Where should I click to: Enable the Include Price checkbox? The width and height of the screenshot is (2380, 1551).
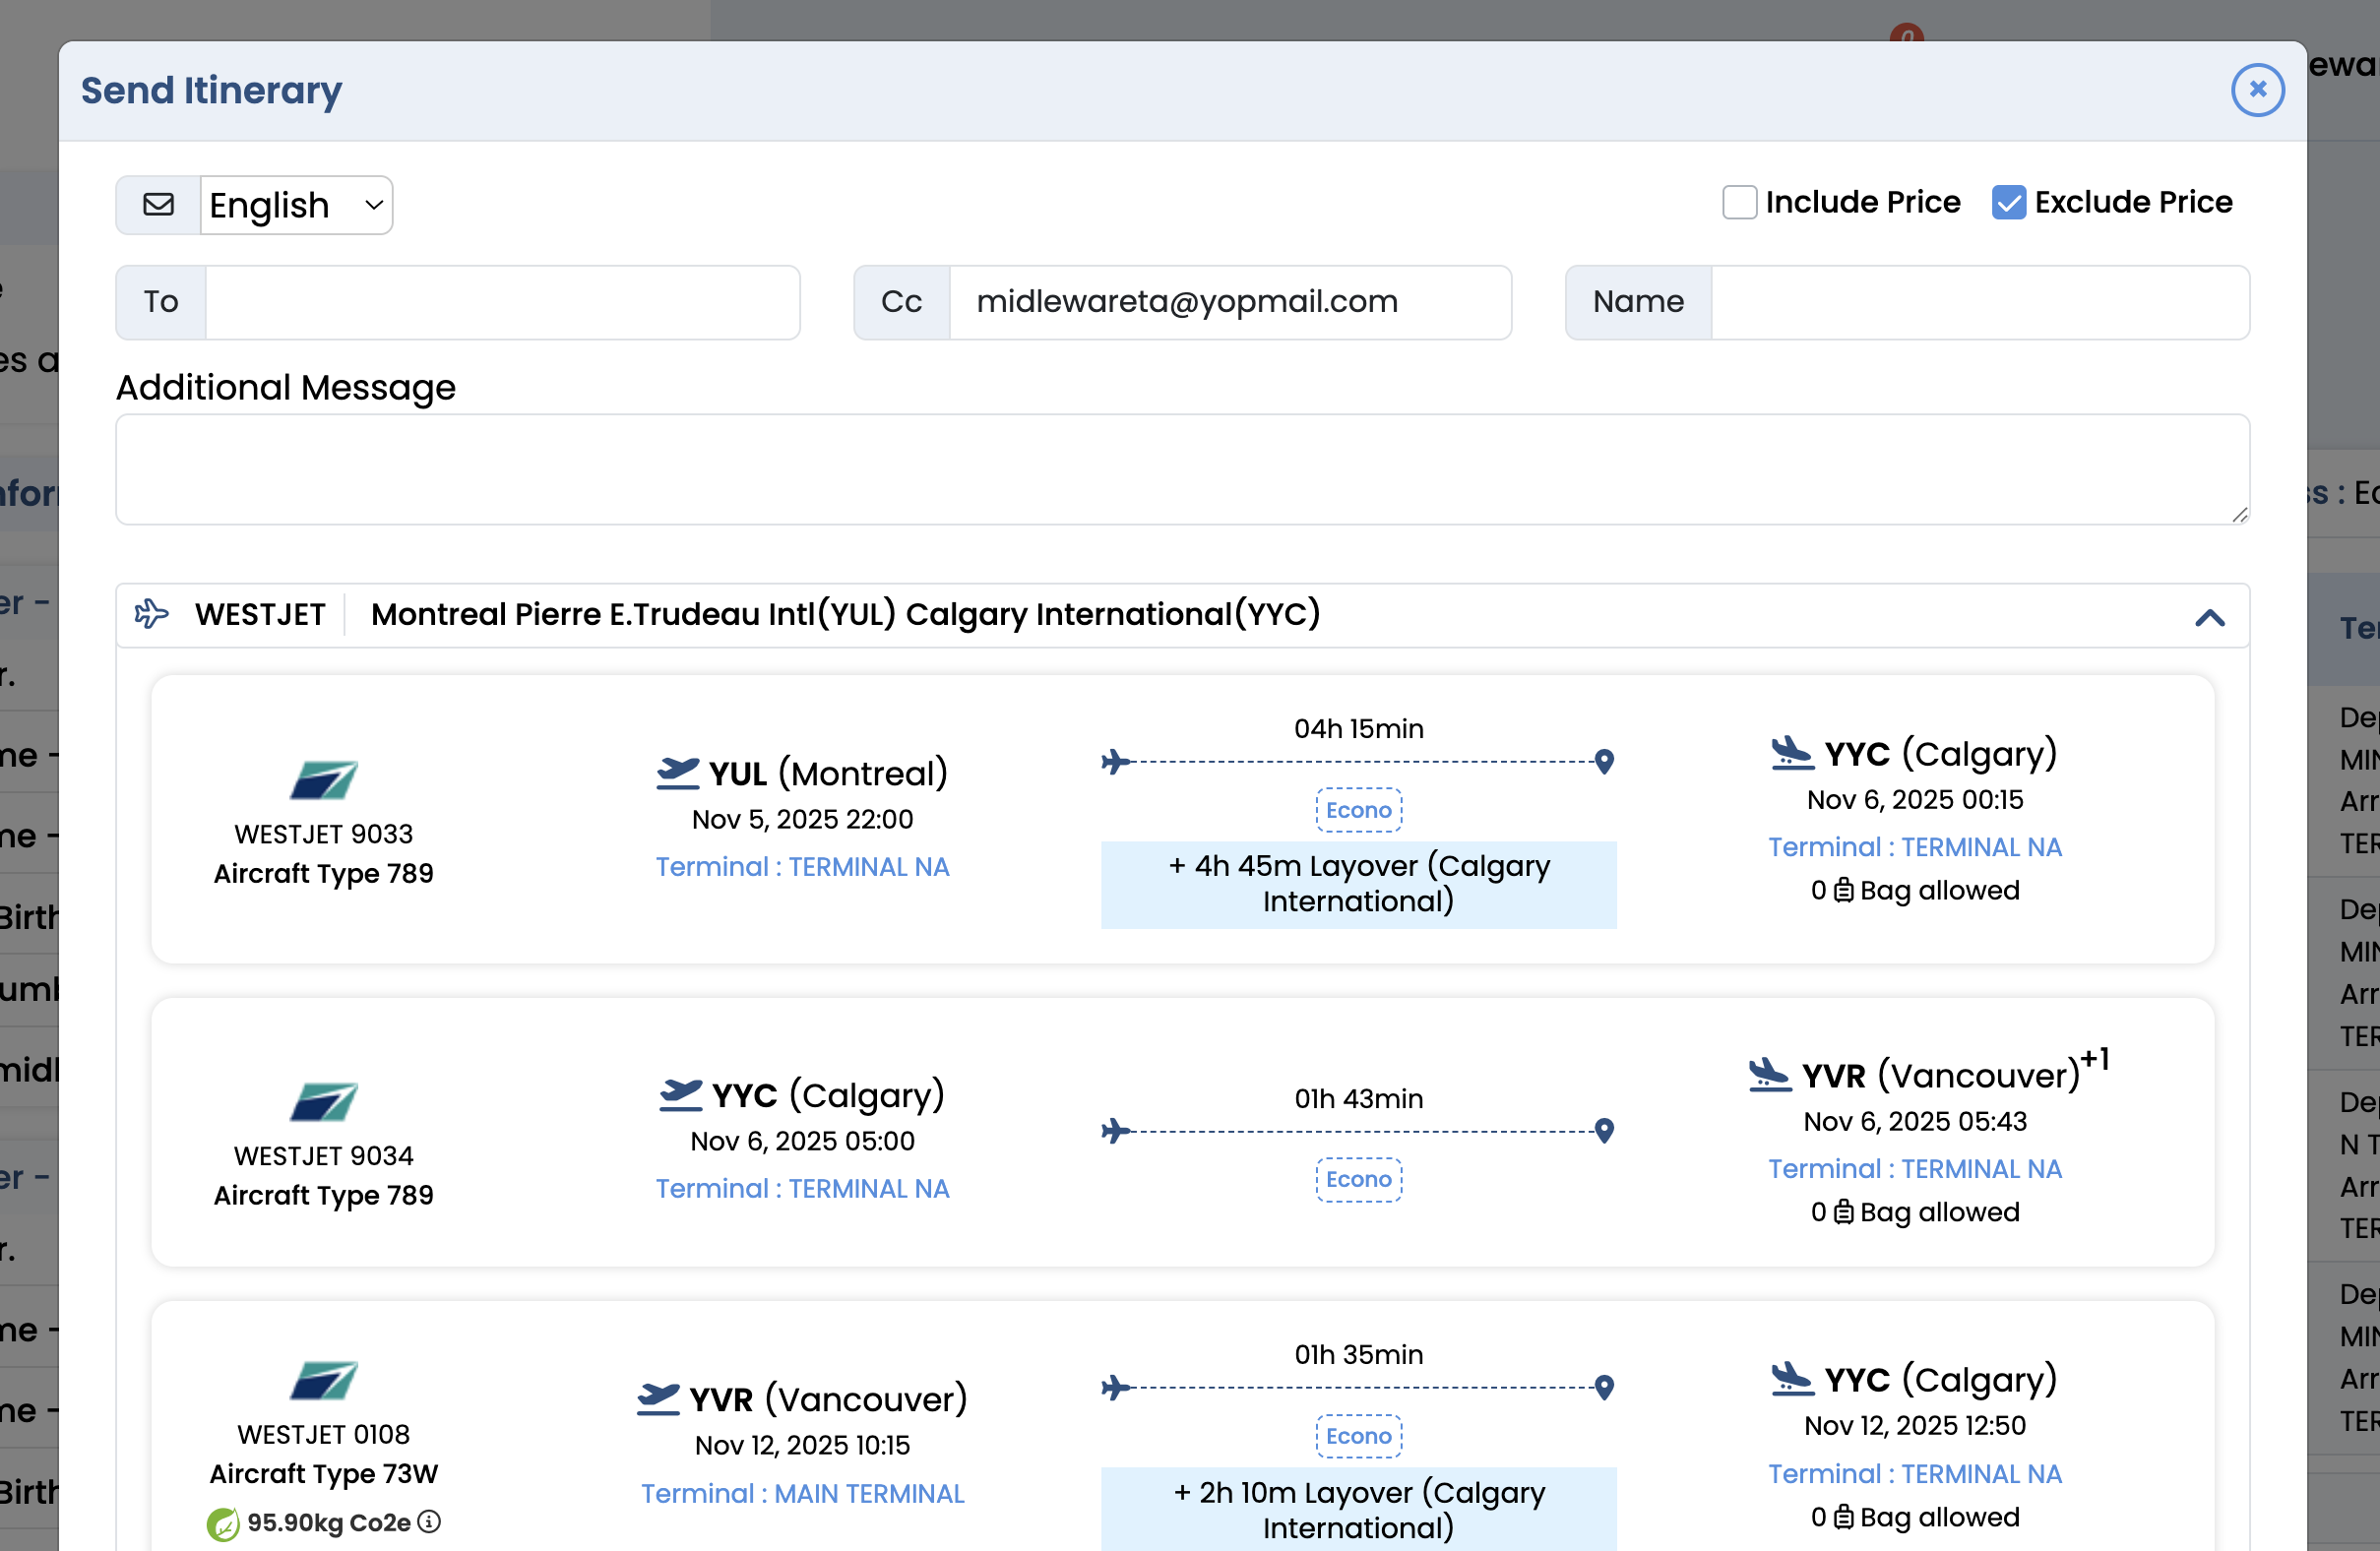pyautogui.click(x=1739, y=202)
